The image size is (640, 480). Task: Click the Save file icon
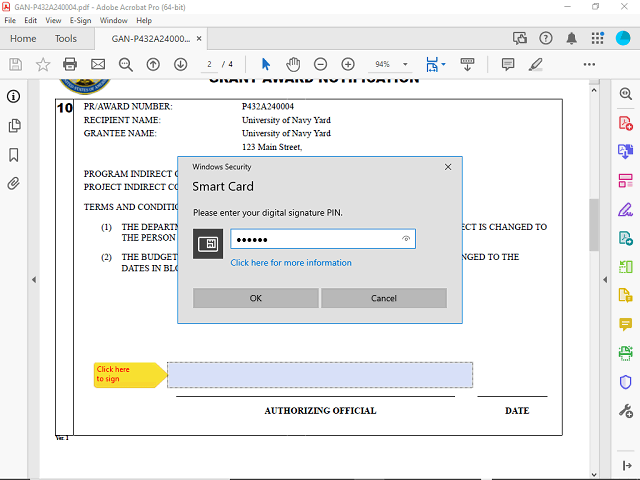(16, 64)
